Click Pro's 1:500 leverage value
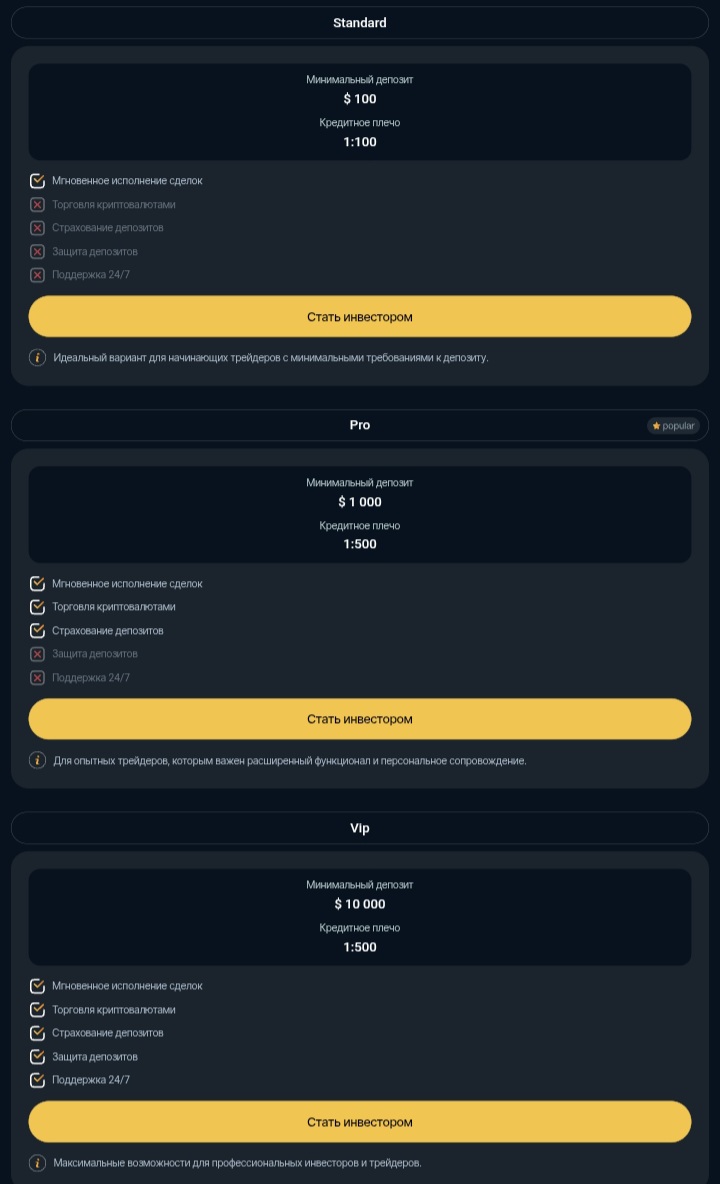The width and height of the screenshot is (720, 1184). (360, 544)
